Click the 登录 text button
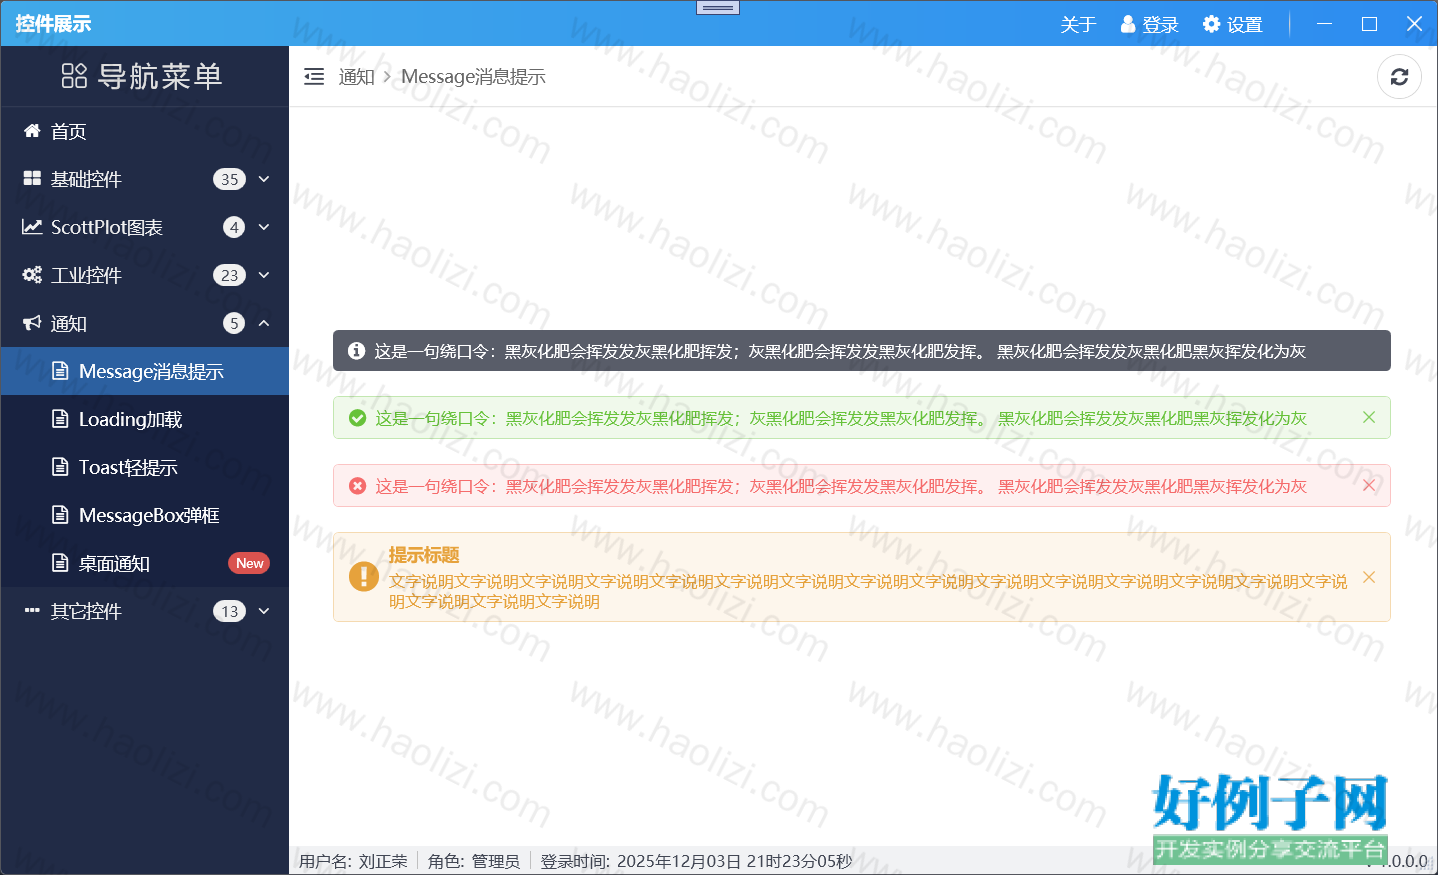 pos(1160,24)
